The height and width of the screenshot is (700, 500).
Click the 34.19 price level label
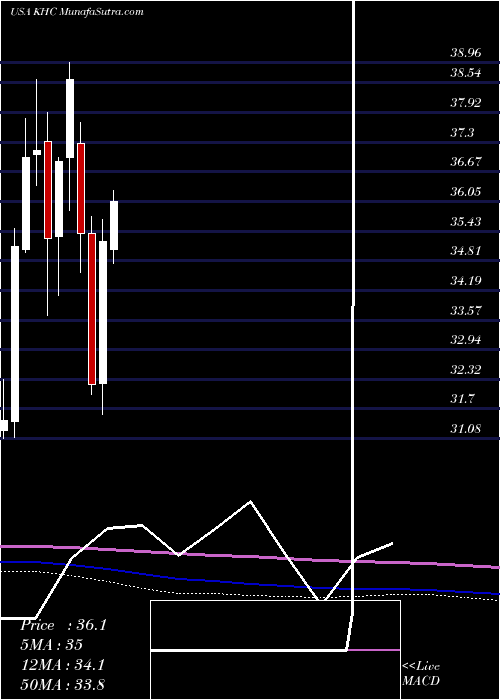pyautogui.click(x=466, y=281)
